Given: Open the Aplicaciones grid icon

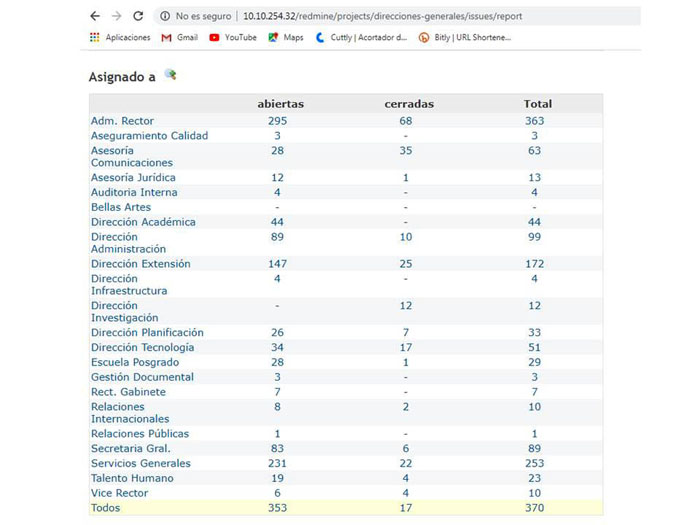Looking at the screenshot, I should point(95,38).
